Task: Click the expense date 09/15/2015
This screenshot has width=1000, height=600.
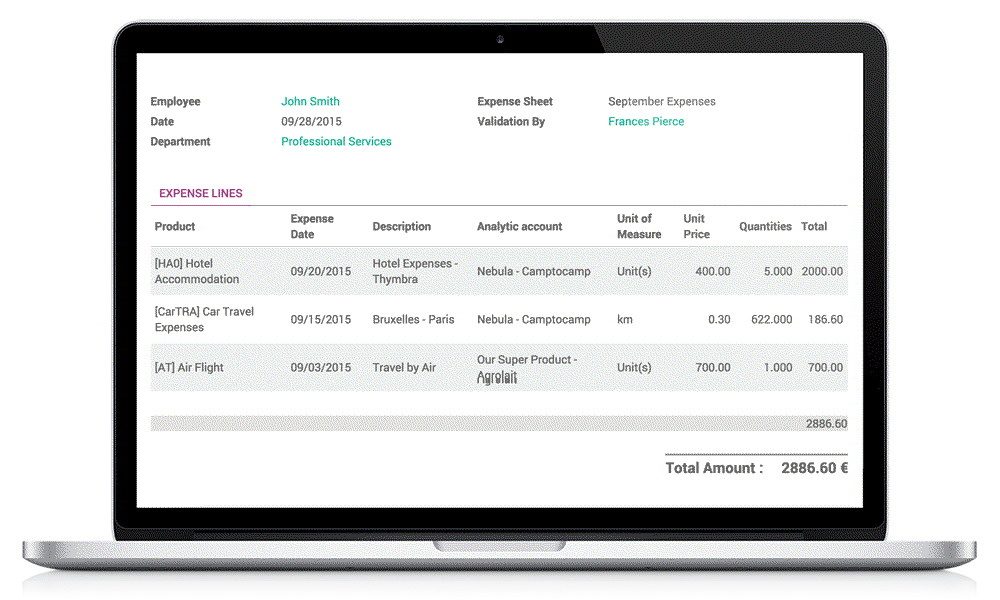Action: (x=315, y=319)
